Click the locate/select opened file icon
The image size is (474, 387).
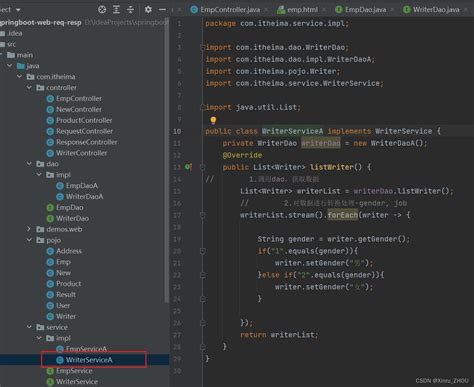(x=102, y=10)
